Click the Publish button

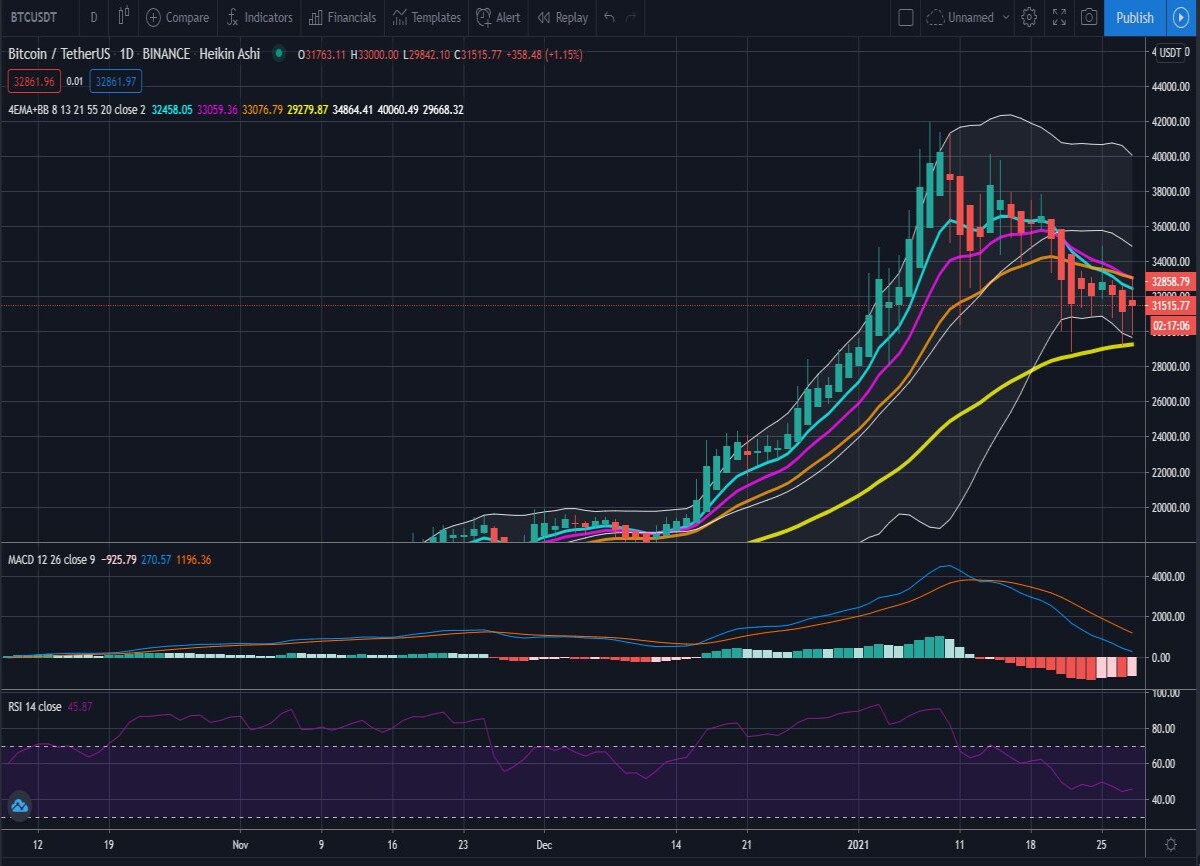1135,17
